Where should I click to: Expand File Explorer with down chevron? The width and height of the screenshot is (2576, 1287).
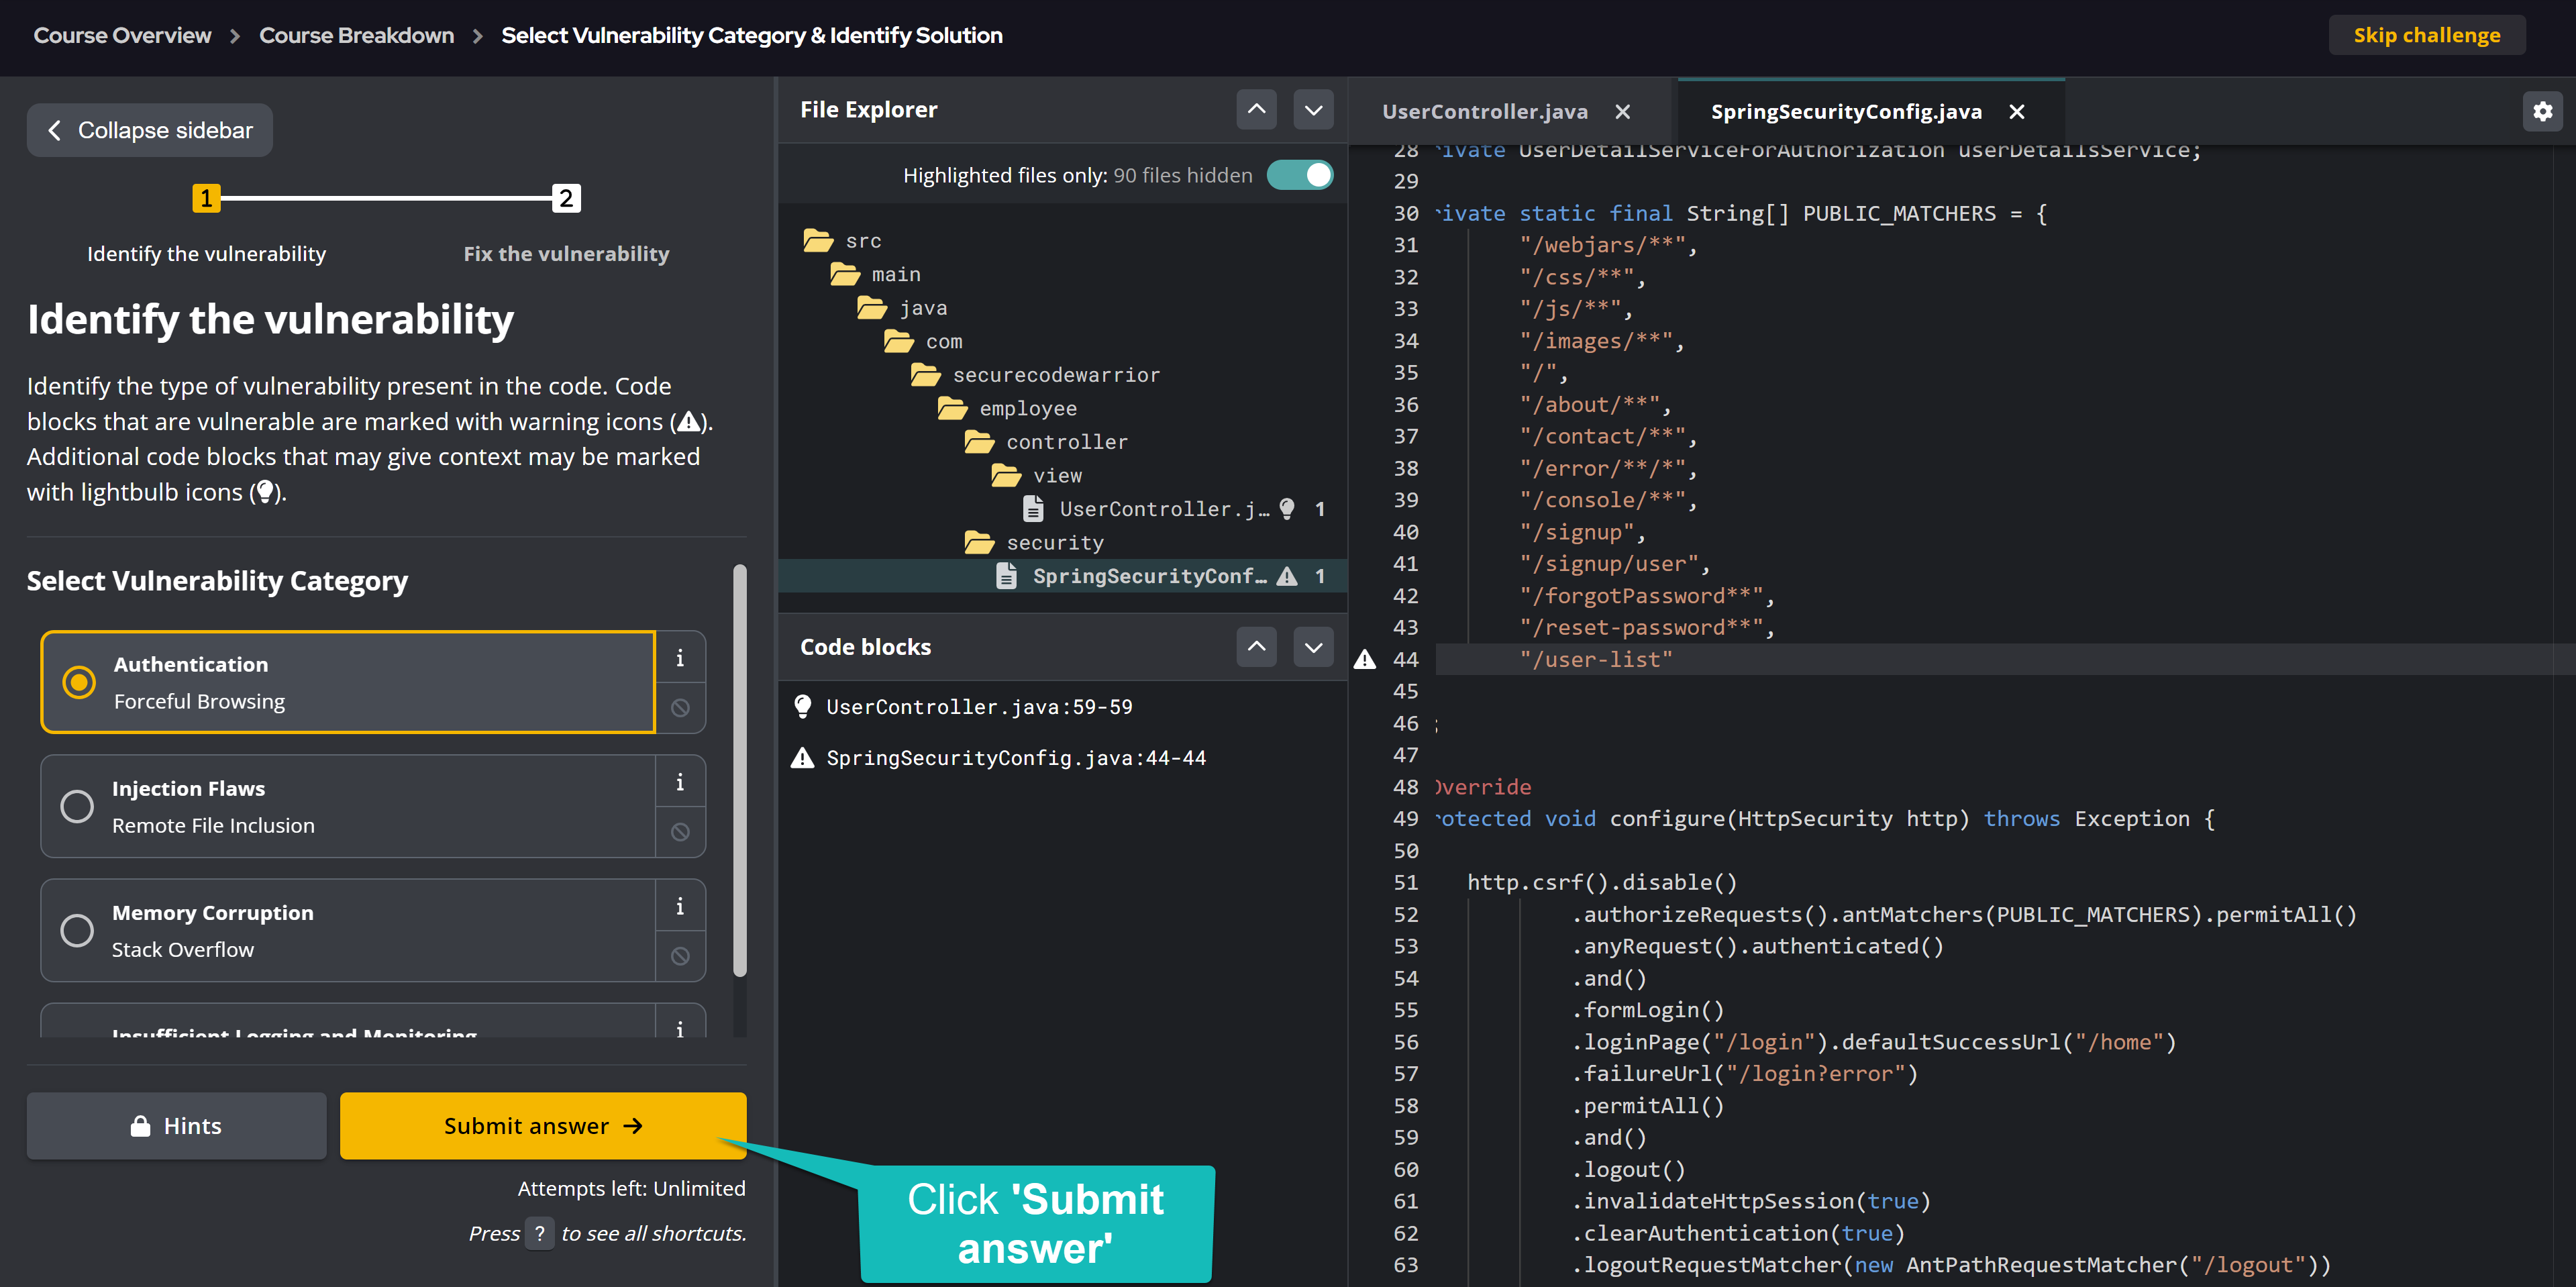tap(1313, 110)
